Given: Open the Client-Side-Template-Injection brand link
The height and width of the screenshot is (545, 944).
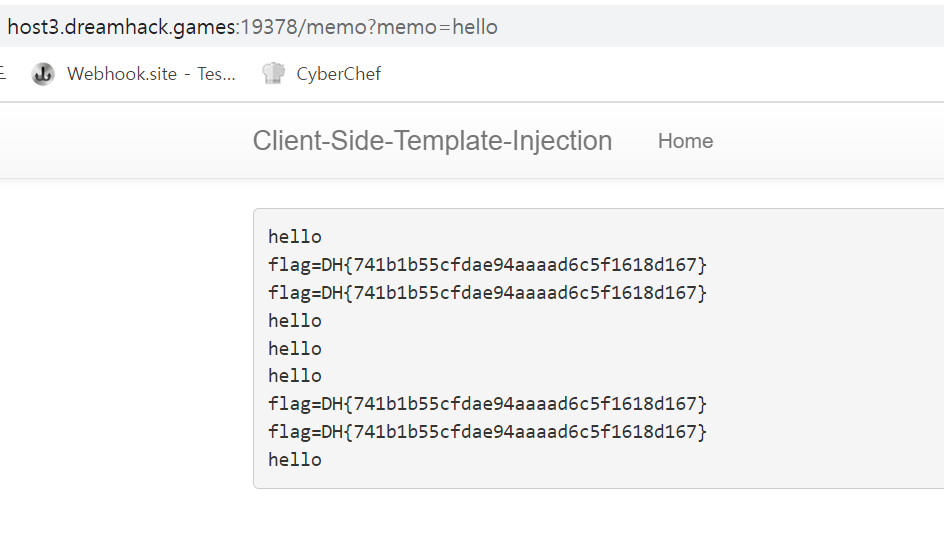Looking at the screenshot, I should (x=432, y=141).
